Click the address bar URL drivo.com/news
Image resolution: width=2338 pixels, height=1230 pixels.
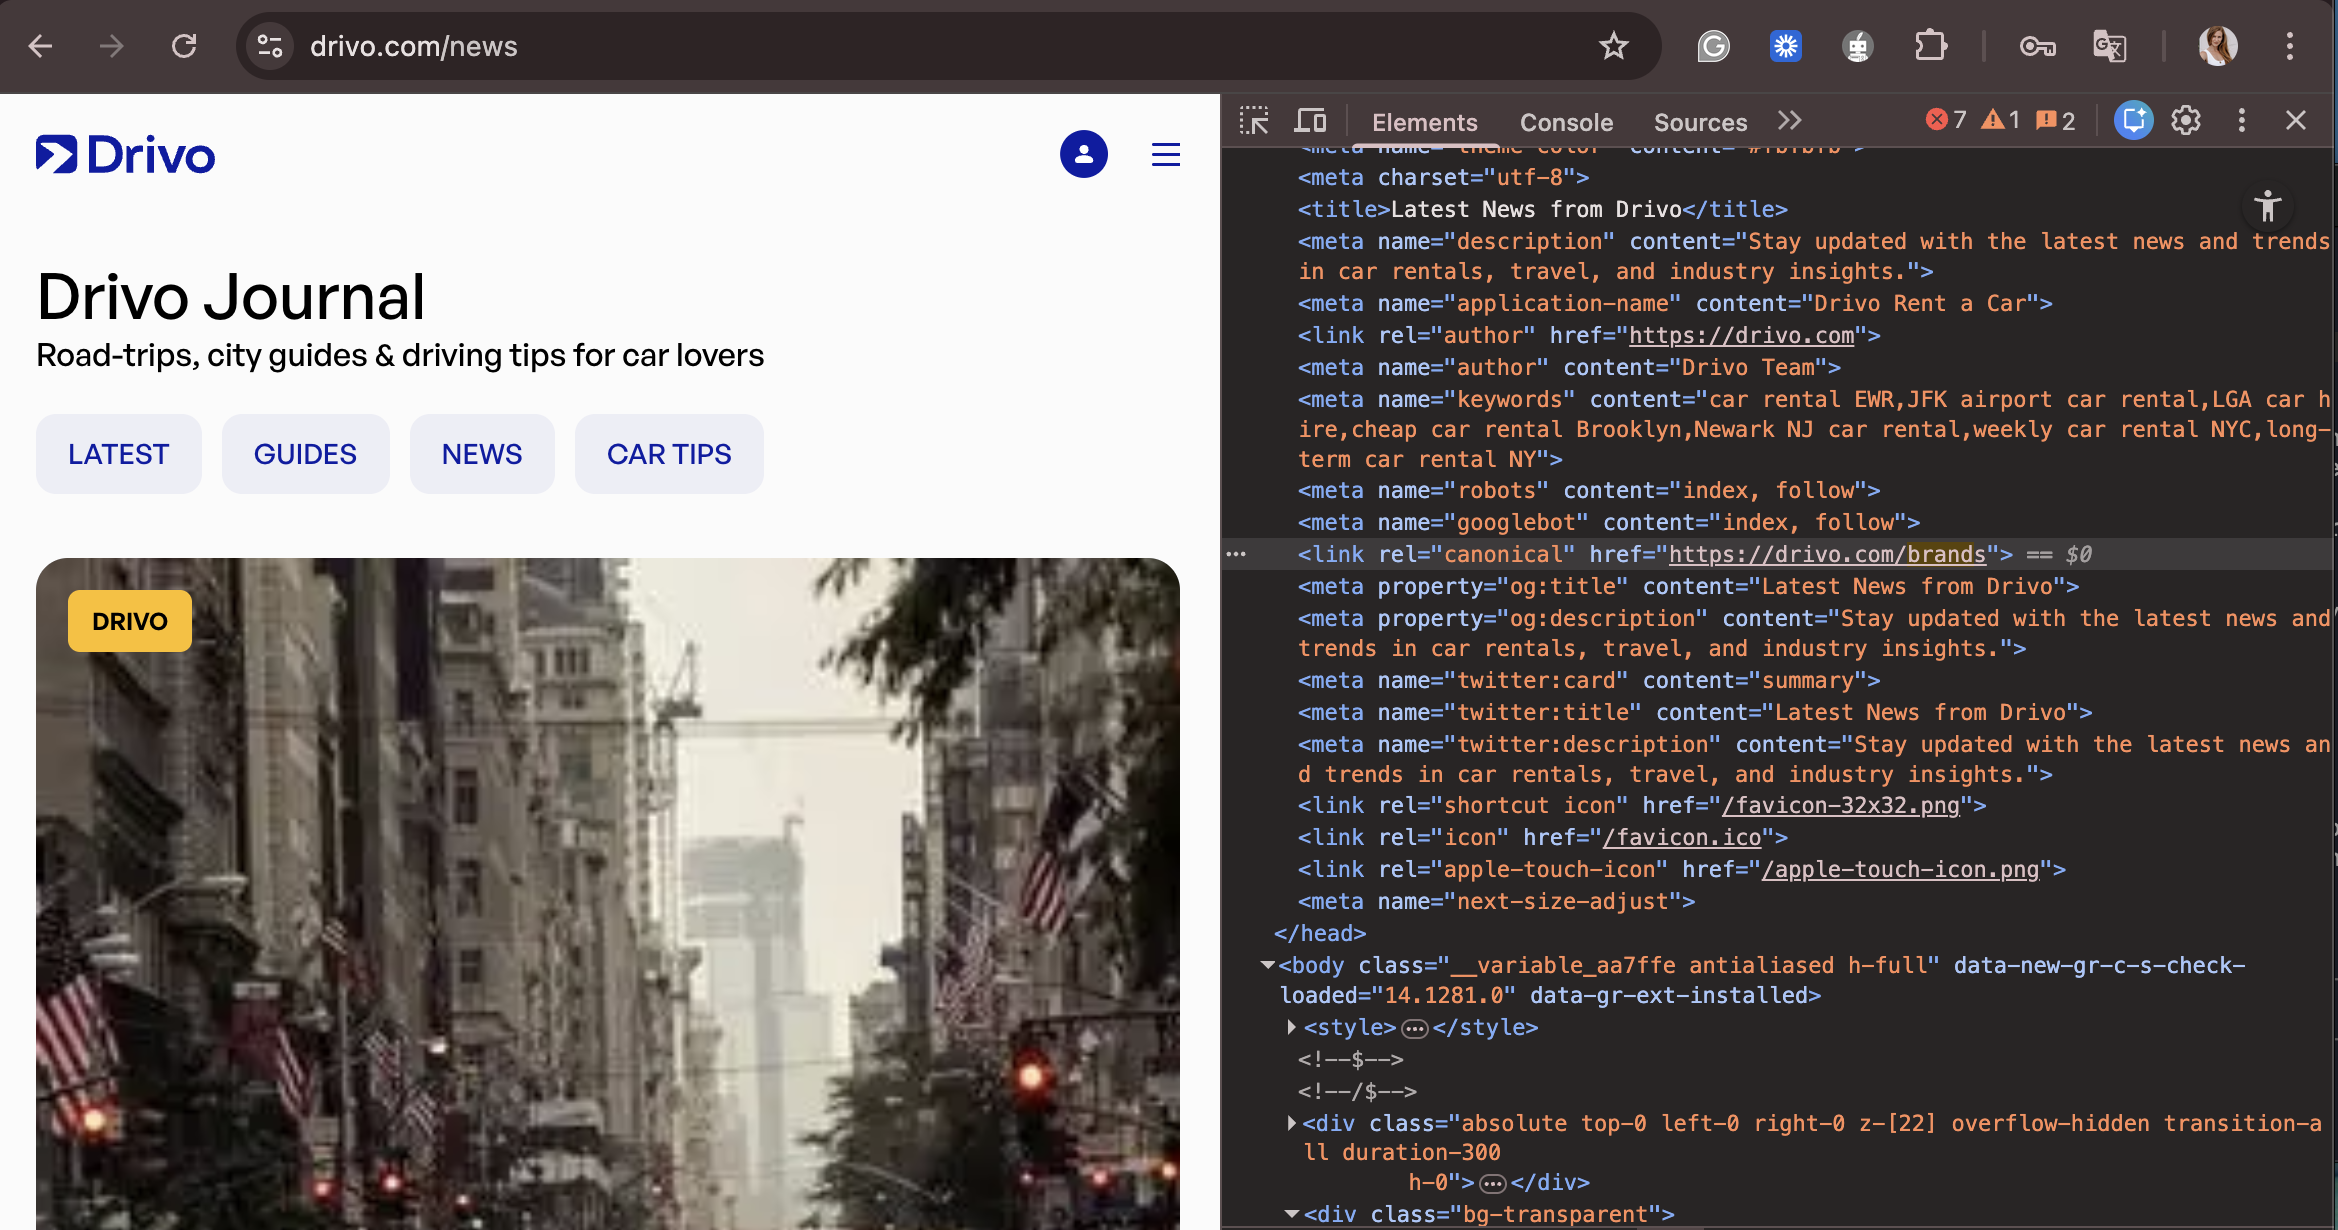coord(414,46)
